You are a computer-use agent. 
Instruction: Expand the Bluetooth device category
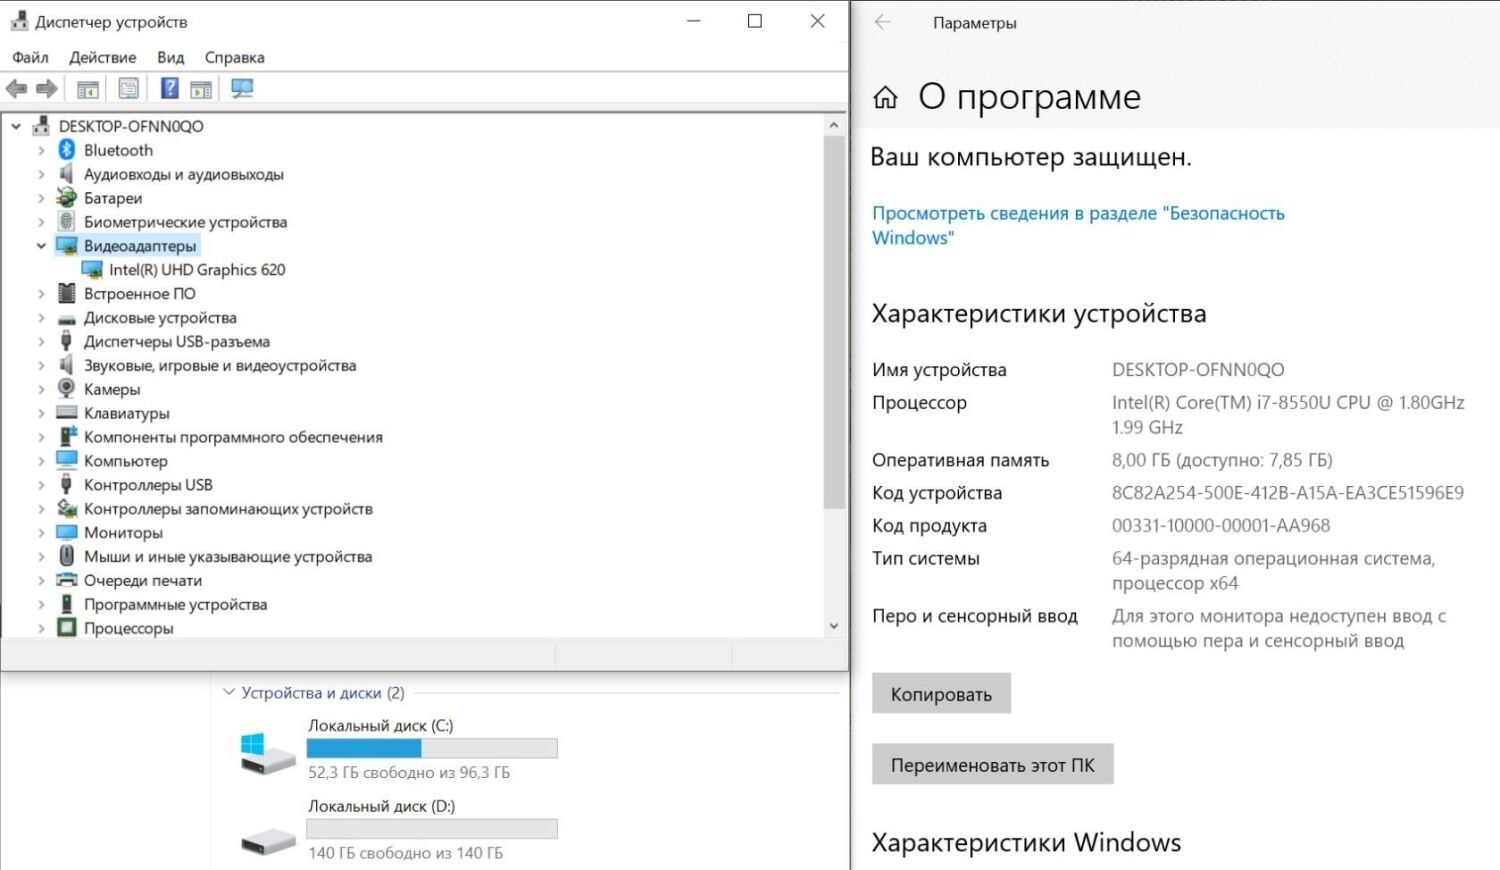click(x=41, y=151)
